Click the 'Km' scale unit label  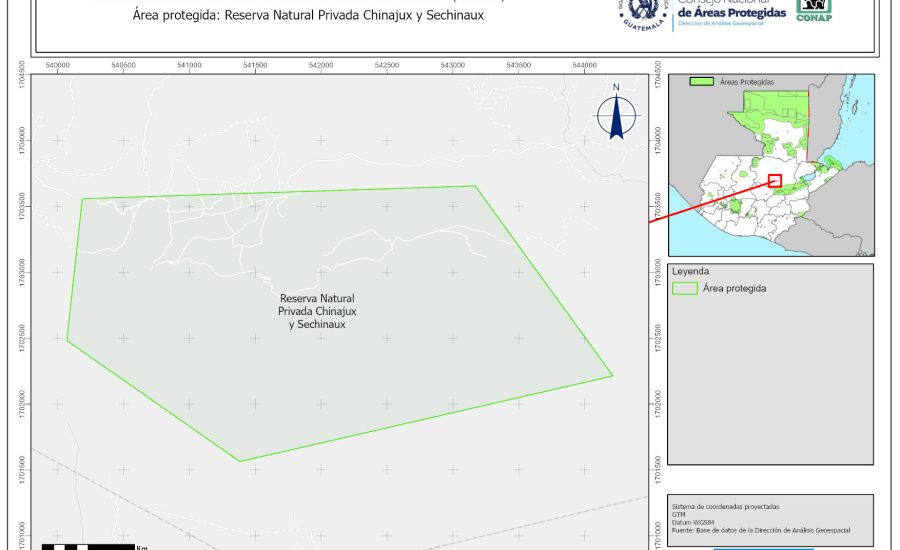point(142,546)
